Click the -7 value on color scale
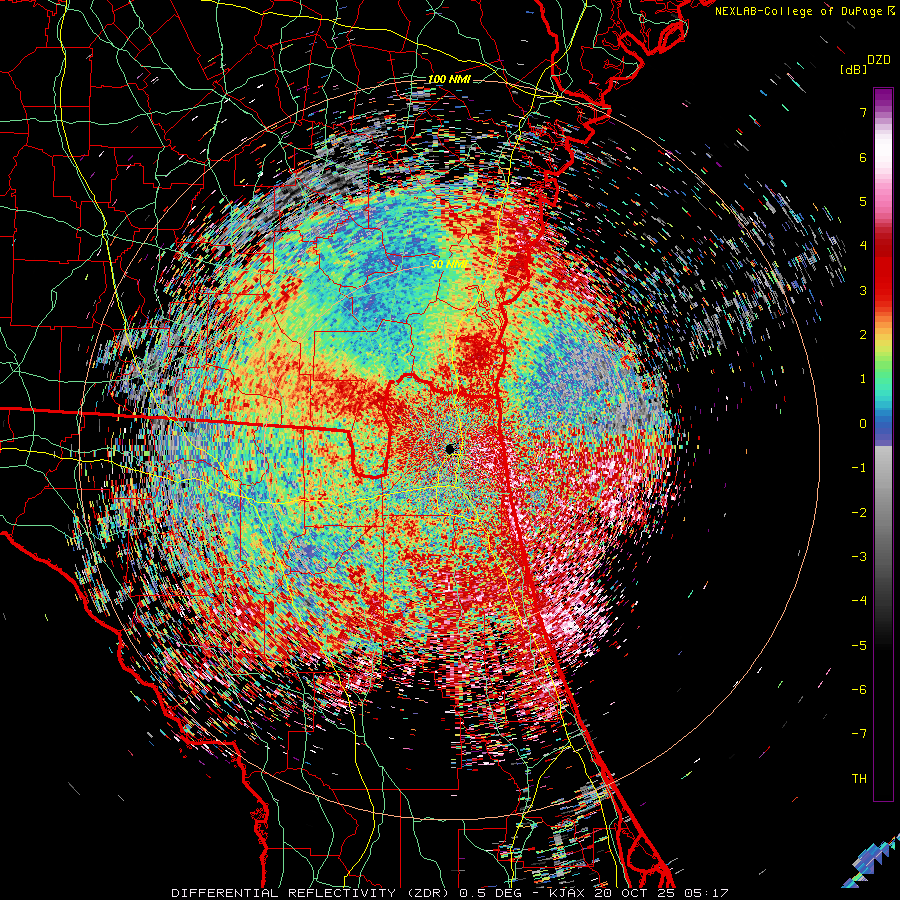The image size is (900, 900). (859, 734)
